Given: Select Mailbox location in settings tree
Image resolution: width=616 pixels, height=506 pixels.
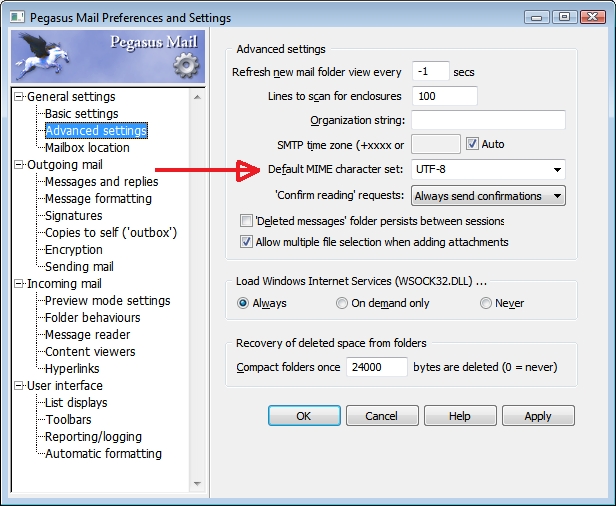Looking at the screenshot, I should pos(87,148).
